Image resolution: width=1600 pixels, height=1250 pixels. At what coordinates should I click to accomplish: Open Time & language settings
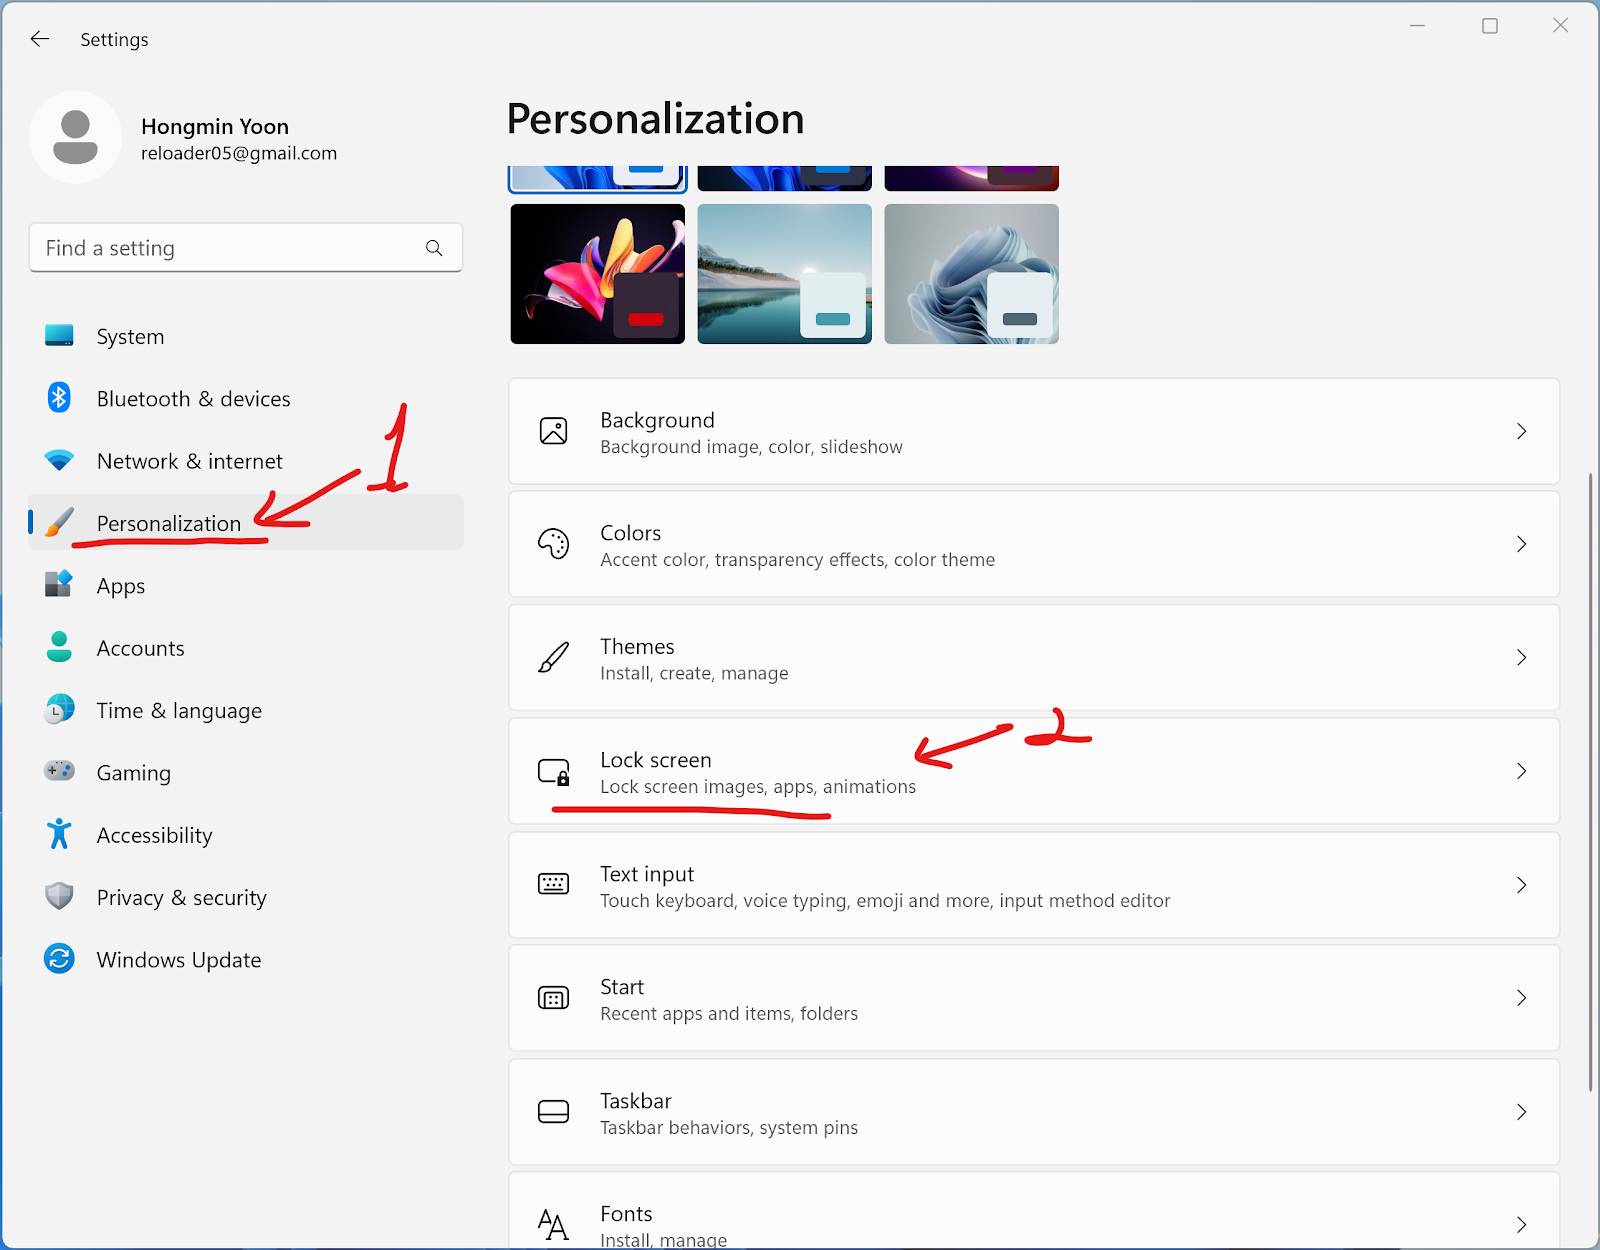[246, 710]
